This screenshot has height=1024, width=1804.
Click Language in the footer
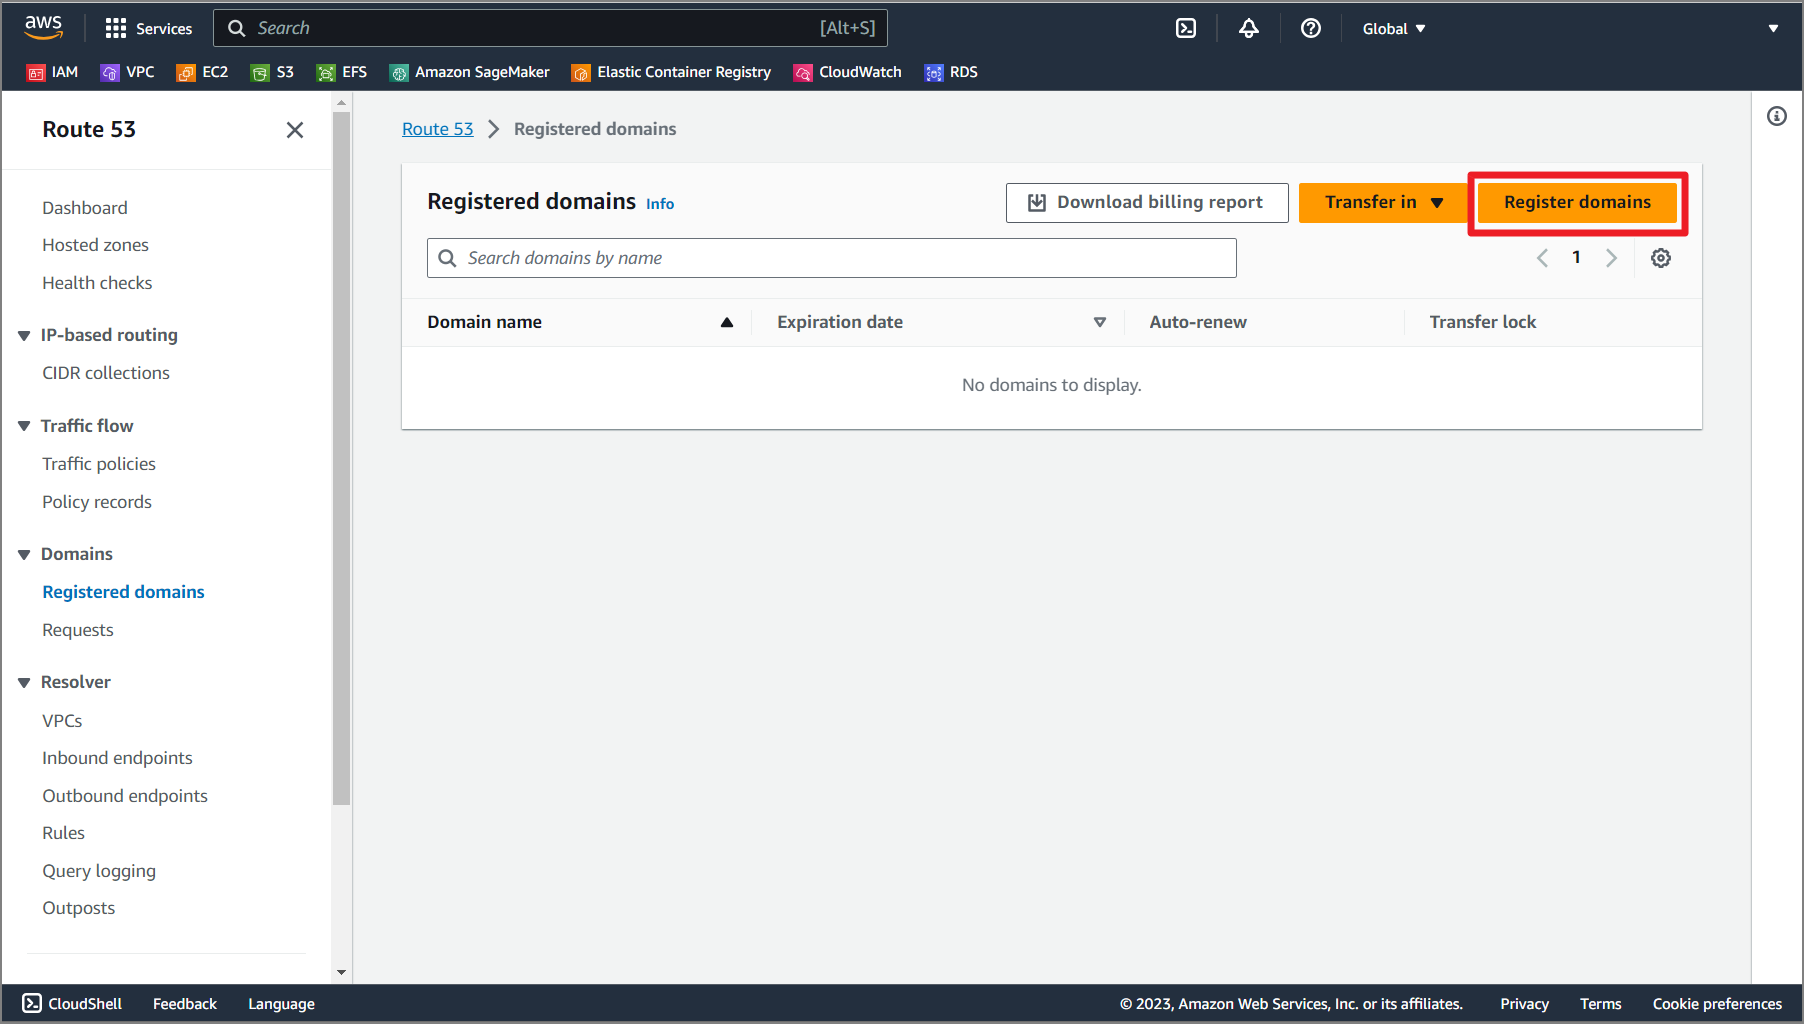[x=281, y=1004]
